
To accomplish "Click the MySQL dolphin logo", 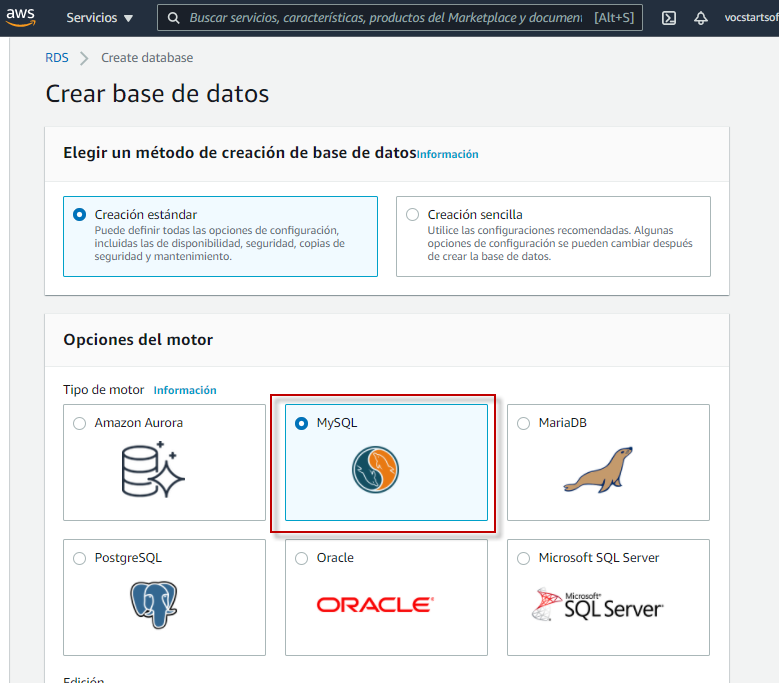I will 375,469.
